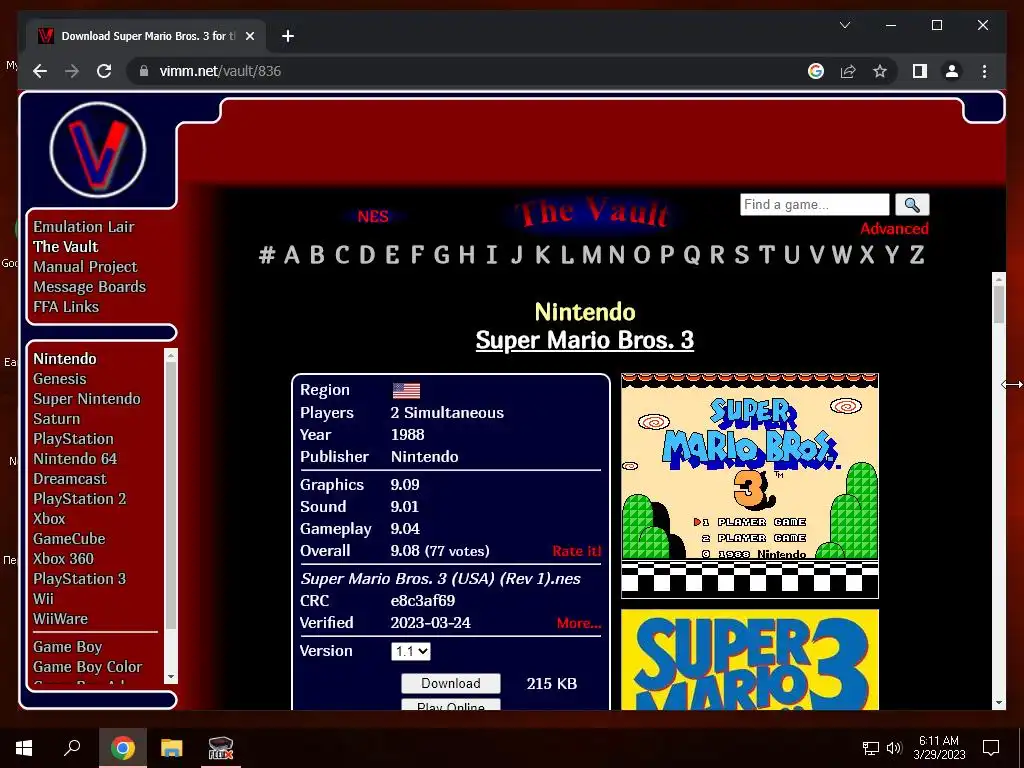The width and height of the screenshot is (1024, 768).
Task: Click the share page icon
Action: (848, 71)
